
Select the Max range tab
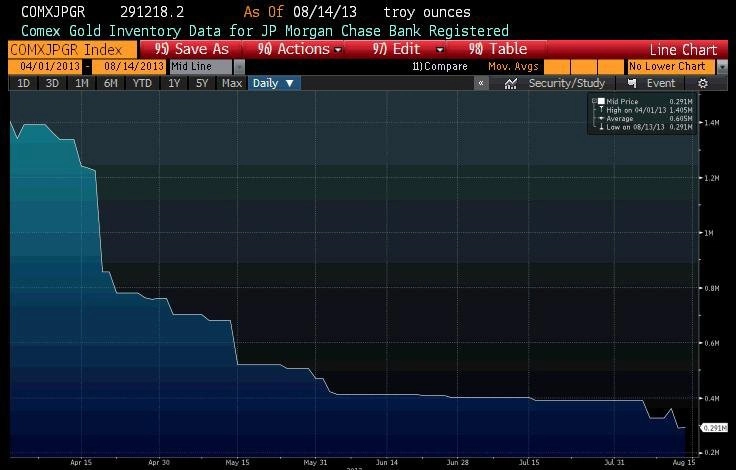(x=232, y=84)
